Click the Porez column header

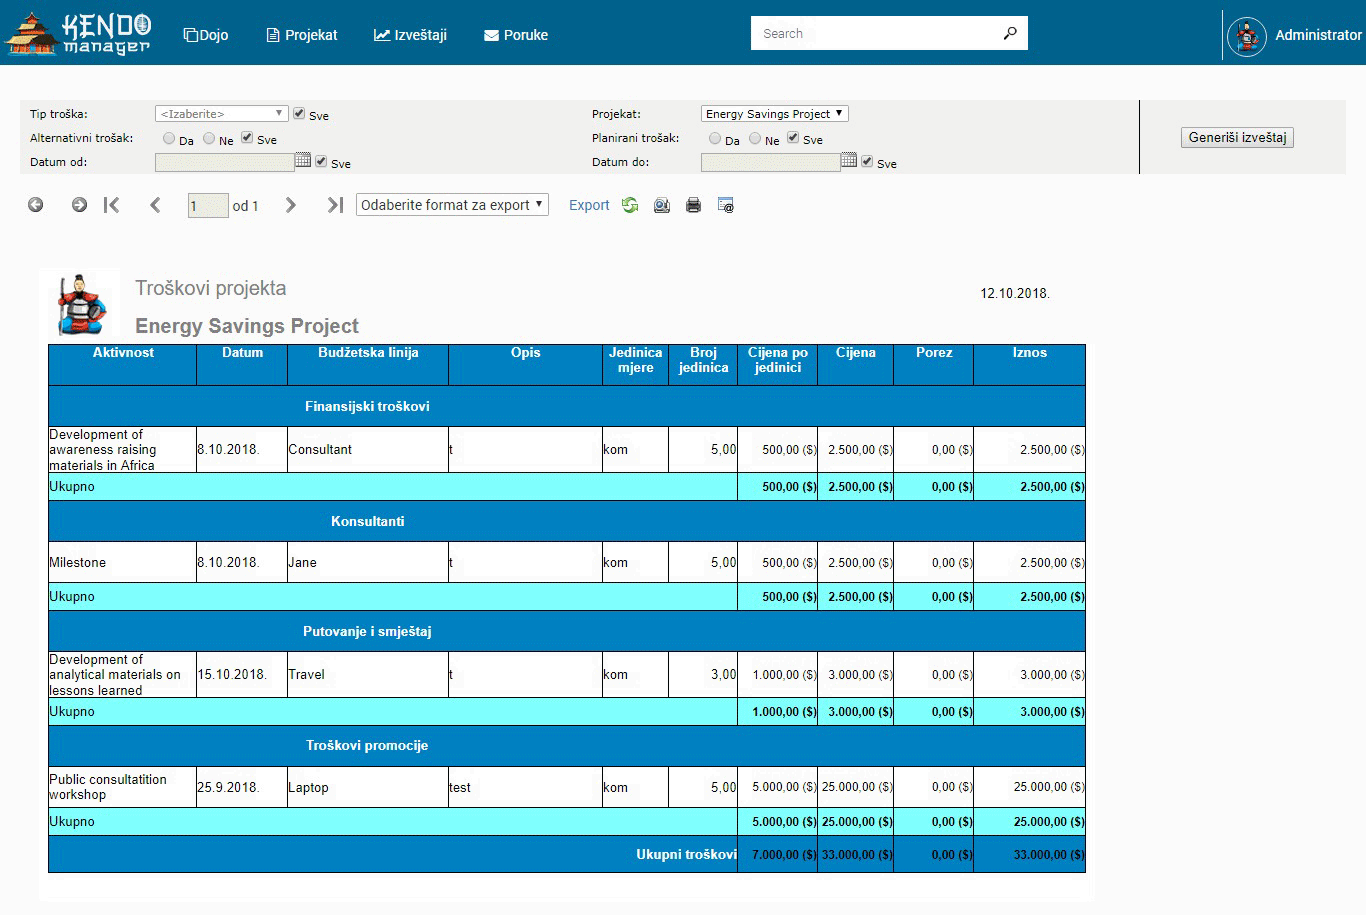pyautogui.click(x=934, y=365)
